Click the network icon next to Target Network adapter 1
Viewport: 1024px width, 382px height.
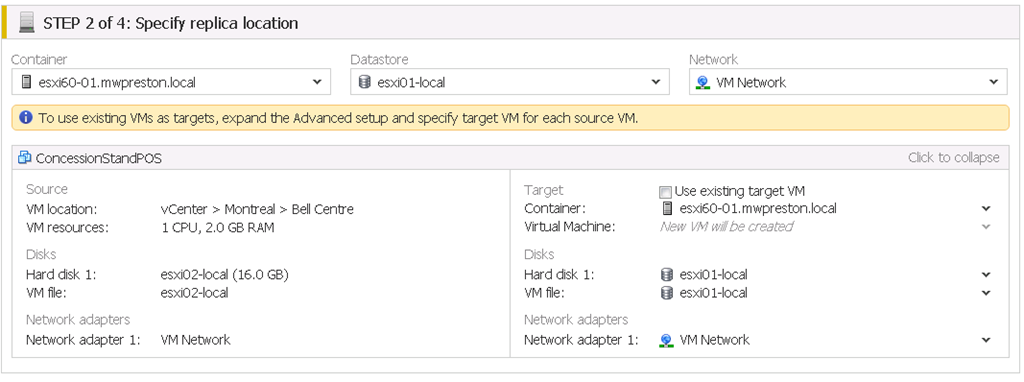pos(666,340)
